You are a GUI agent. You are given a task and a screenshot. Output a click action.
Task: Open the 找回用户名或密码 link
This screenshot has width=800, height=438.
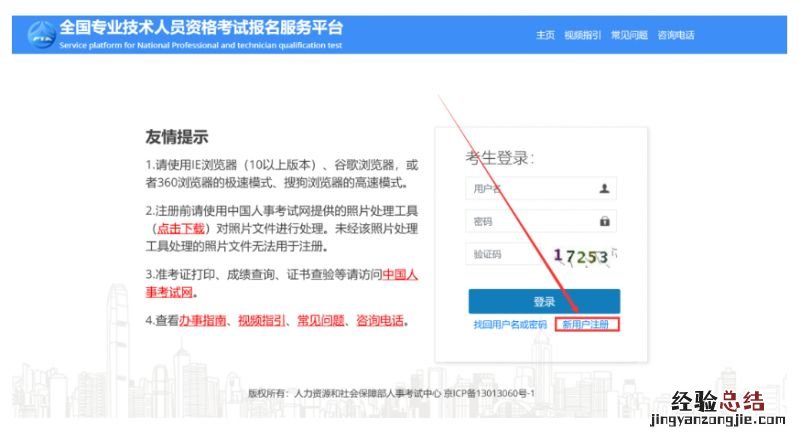pyautogui.click(x=510, y=324)
